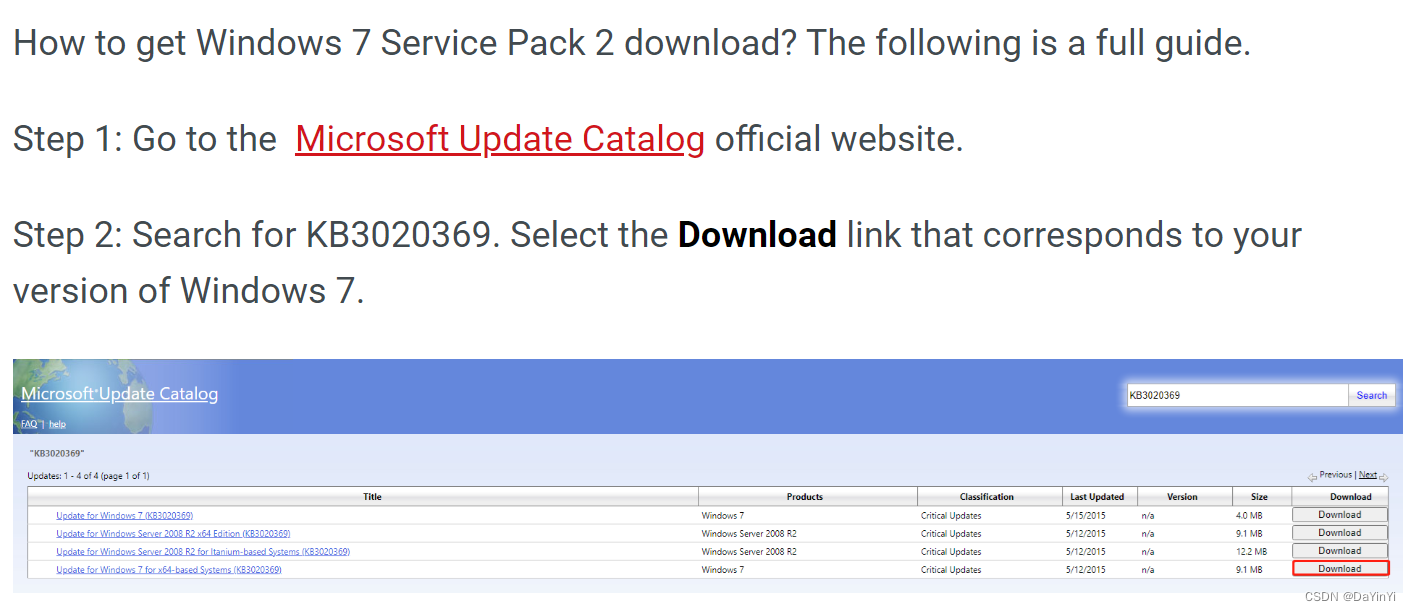Image resolution: width=1411 pixels, height=611 pixels.
Task: Click the Search button
Action: tap(1371, 395)
